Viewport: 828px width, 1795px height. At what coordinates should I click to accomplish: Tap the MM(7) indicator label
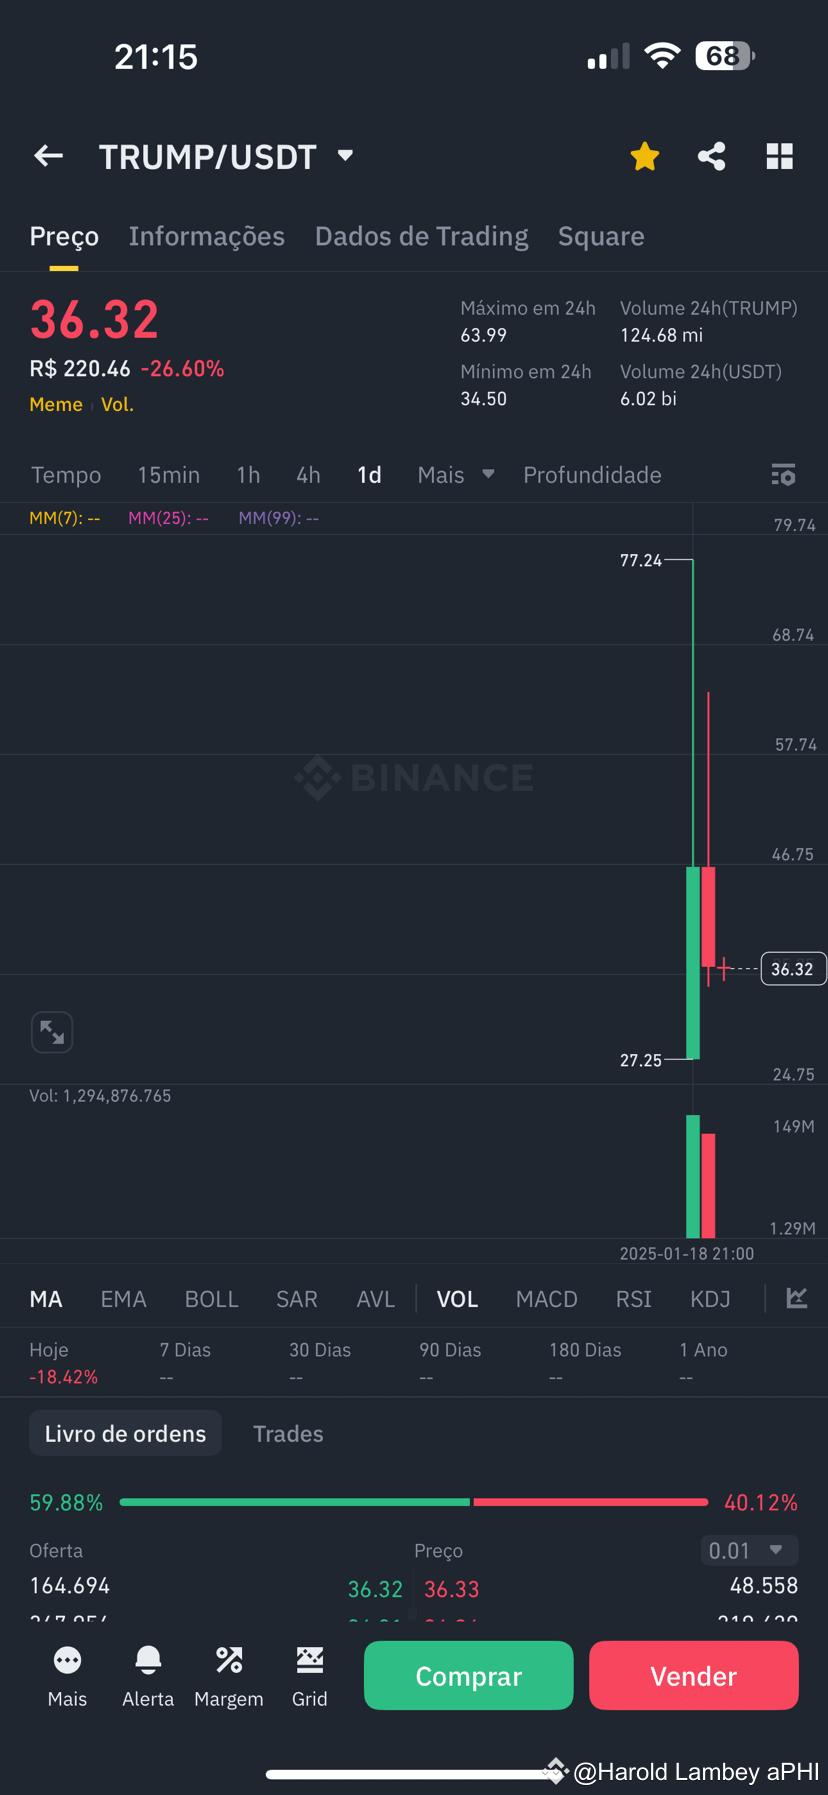point(65,518)
